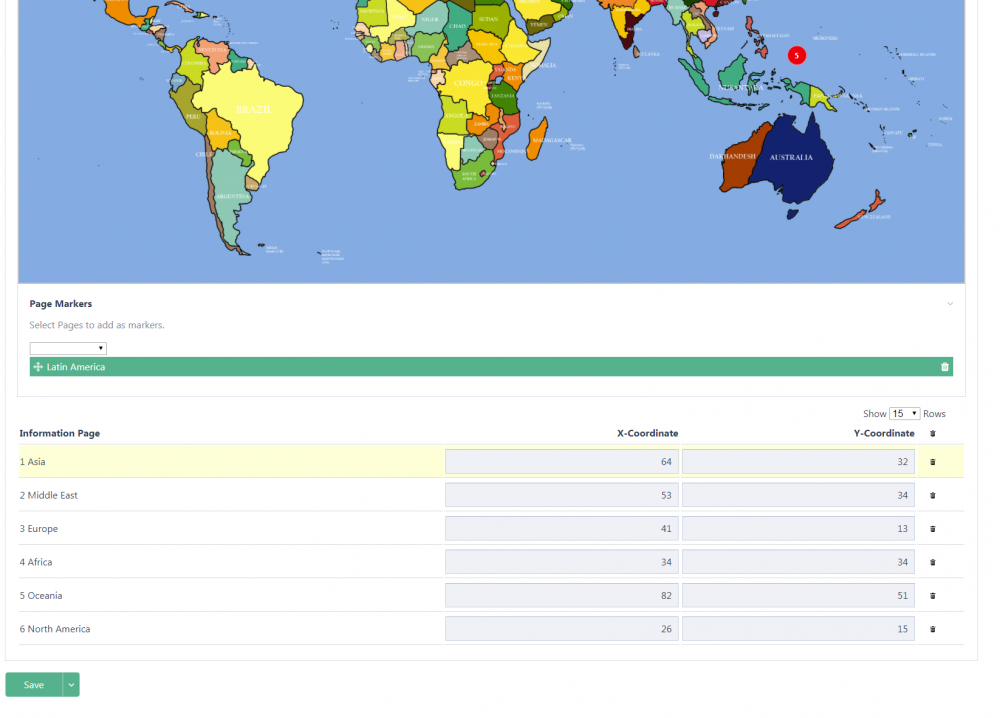Delete the Oceania marker entry
This screenshot has height=718, width=1000.
pos(933,596)
